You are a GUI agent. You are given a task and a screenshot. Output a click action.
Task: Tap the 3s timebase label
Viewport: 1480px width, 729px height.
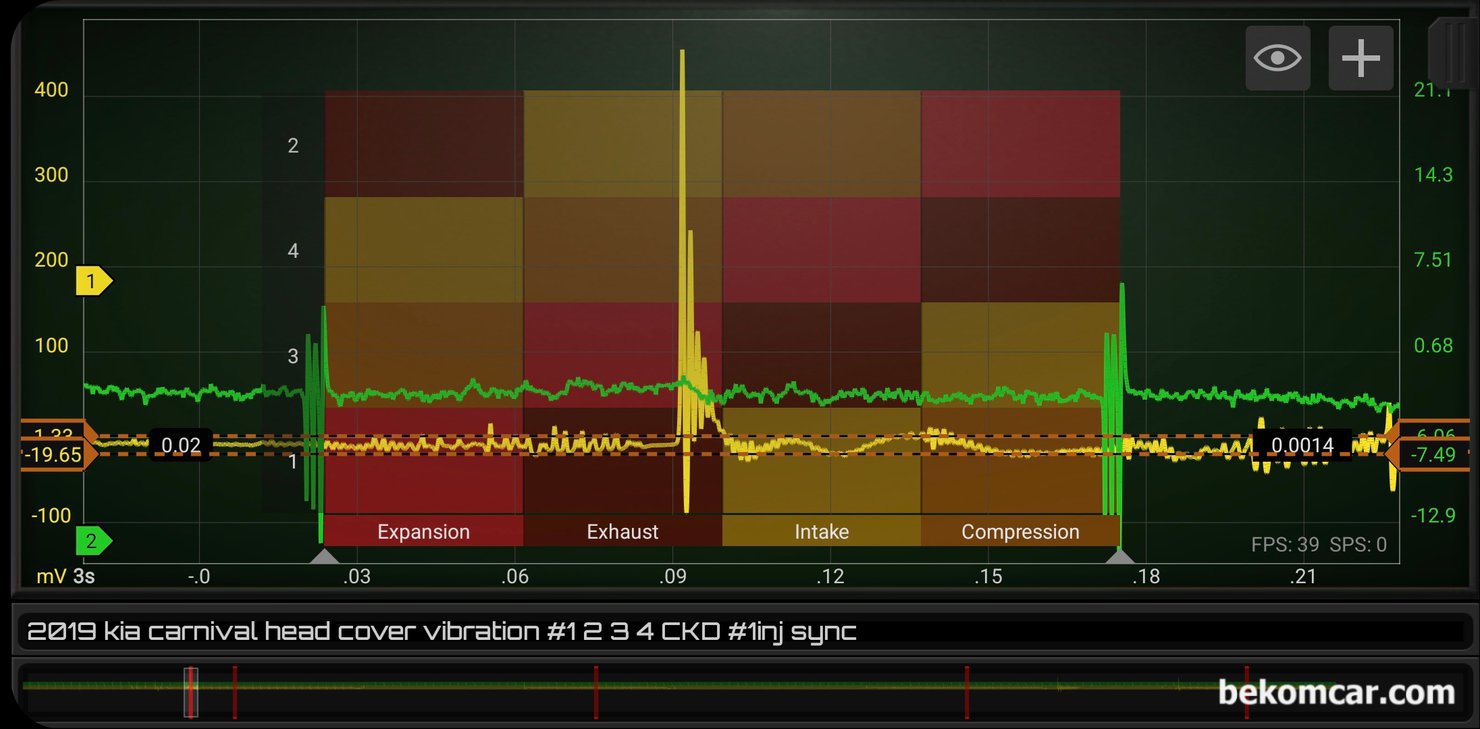(x=84, y=577)
